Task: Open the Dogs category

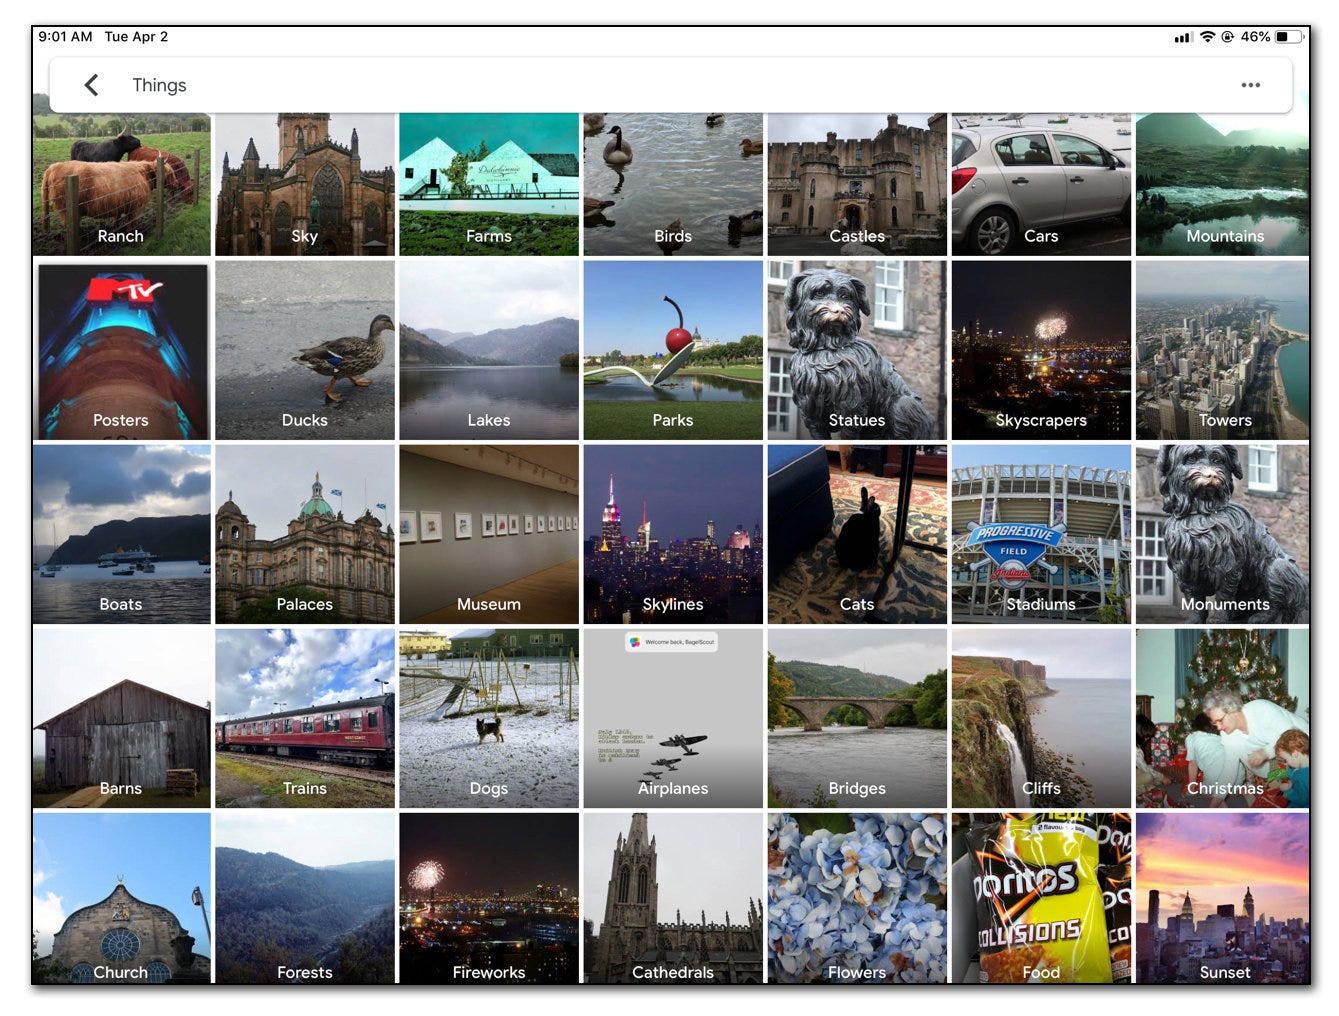Action: pyautogui.click(x=489, y=718)
